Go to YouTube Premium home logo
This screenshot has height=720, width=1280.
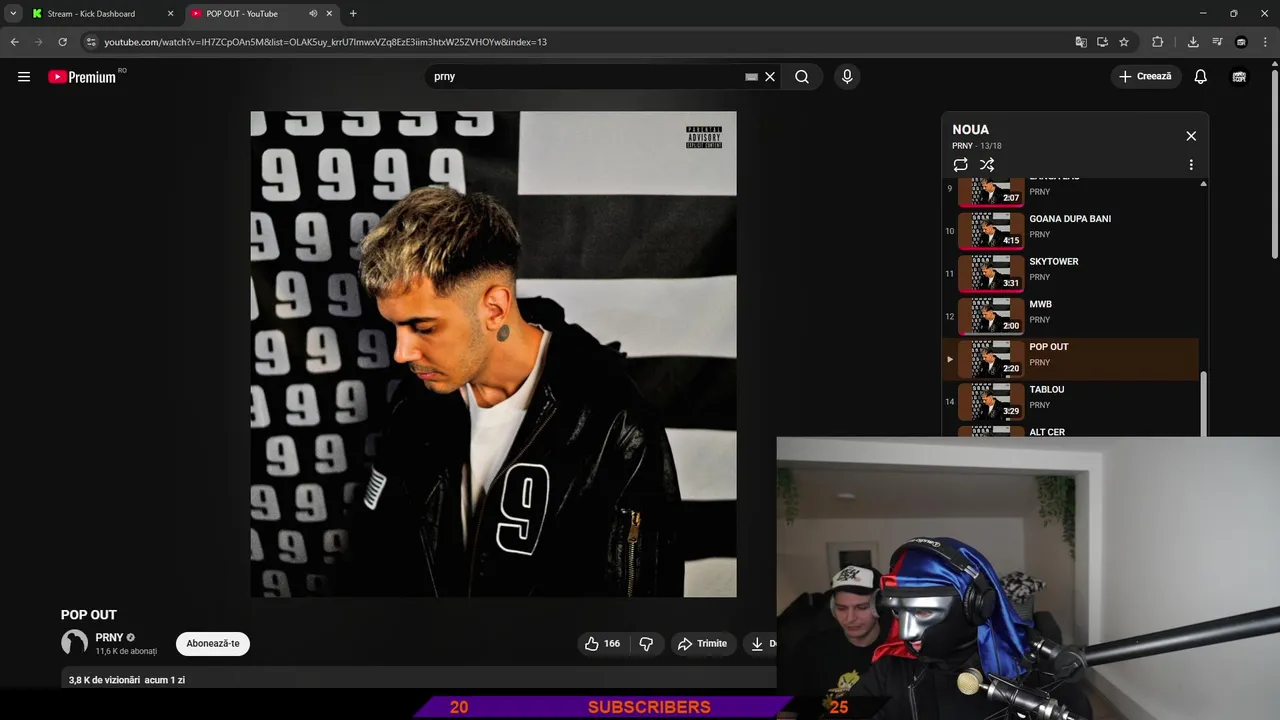(83, 77)
